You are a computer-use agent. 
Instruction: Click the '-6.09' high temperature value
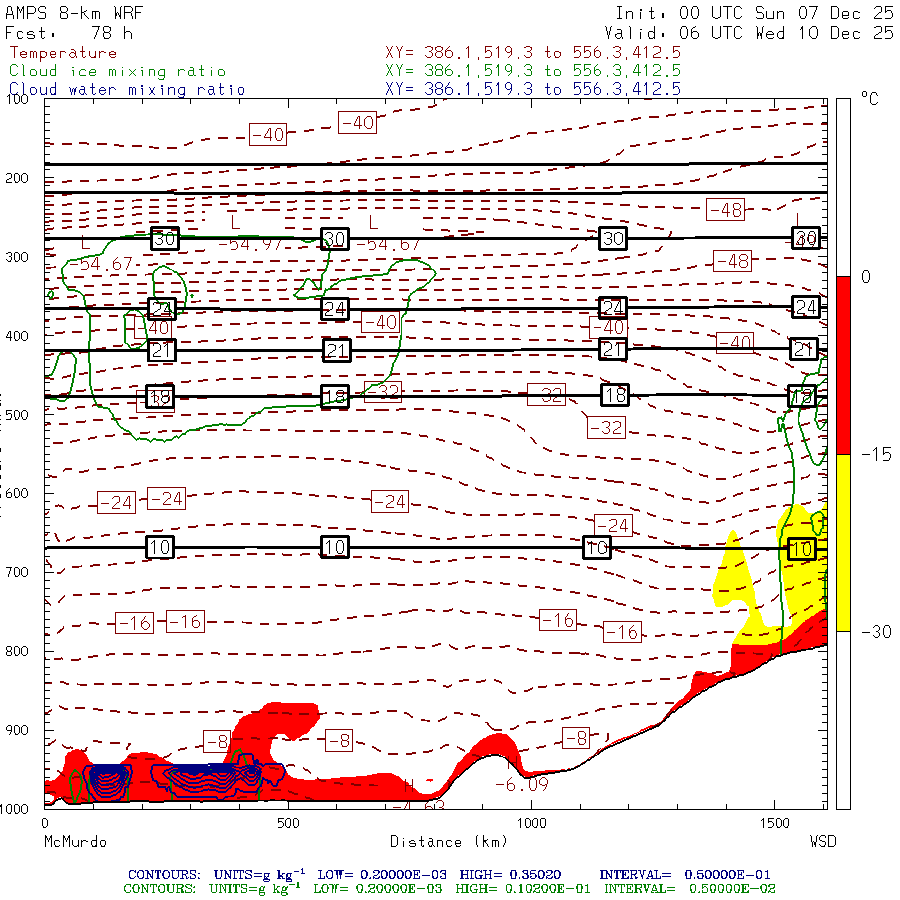[521, 784]
